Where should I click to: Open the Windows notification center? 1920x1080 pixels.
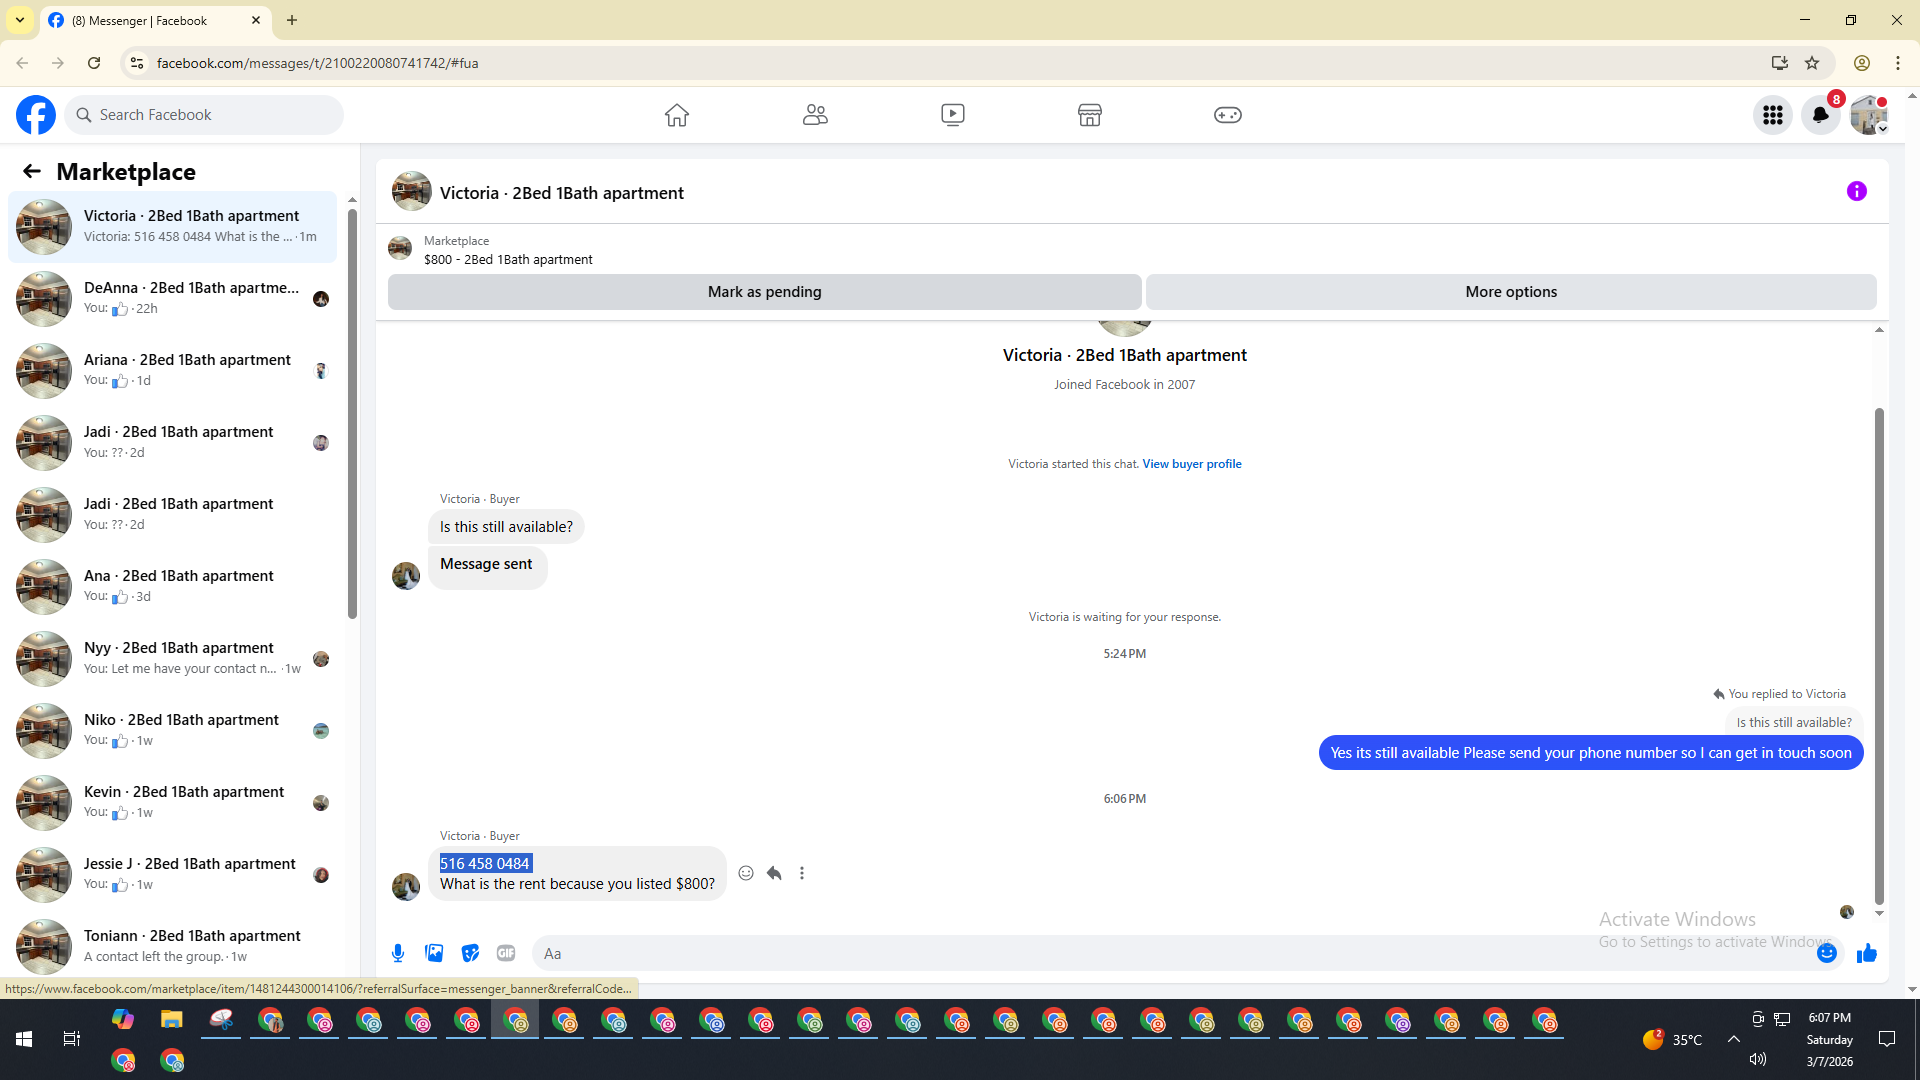coord(1887,1040)
